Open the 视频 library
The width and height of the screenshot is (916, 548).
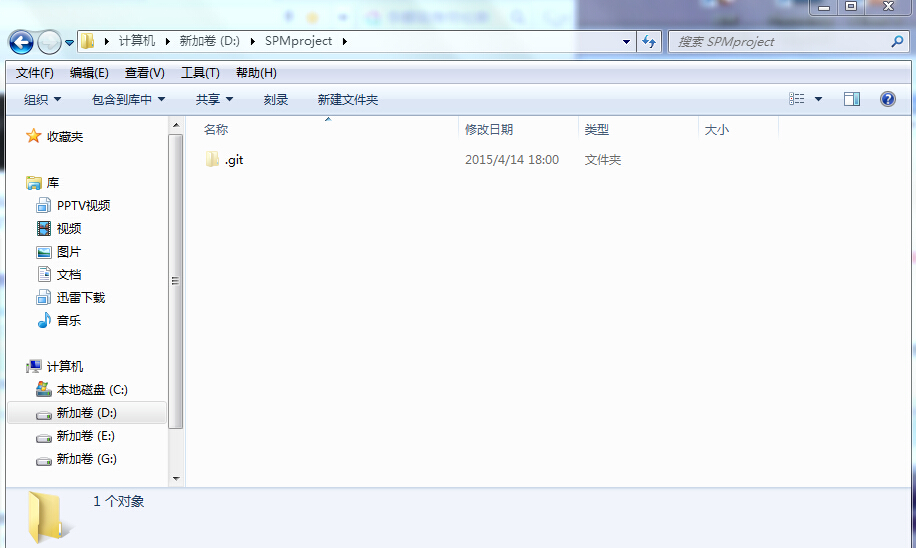69,228
